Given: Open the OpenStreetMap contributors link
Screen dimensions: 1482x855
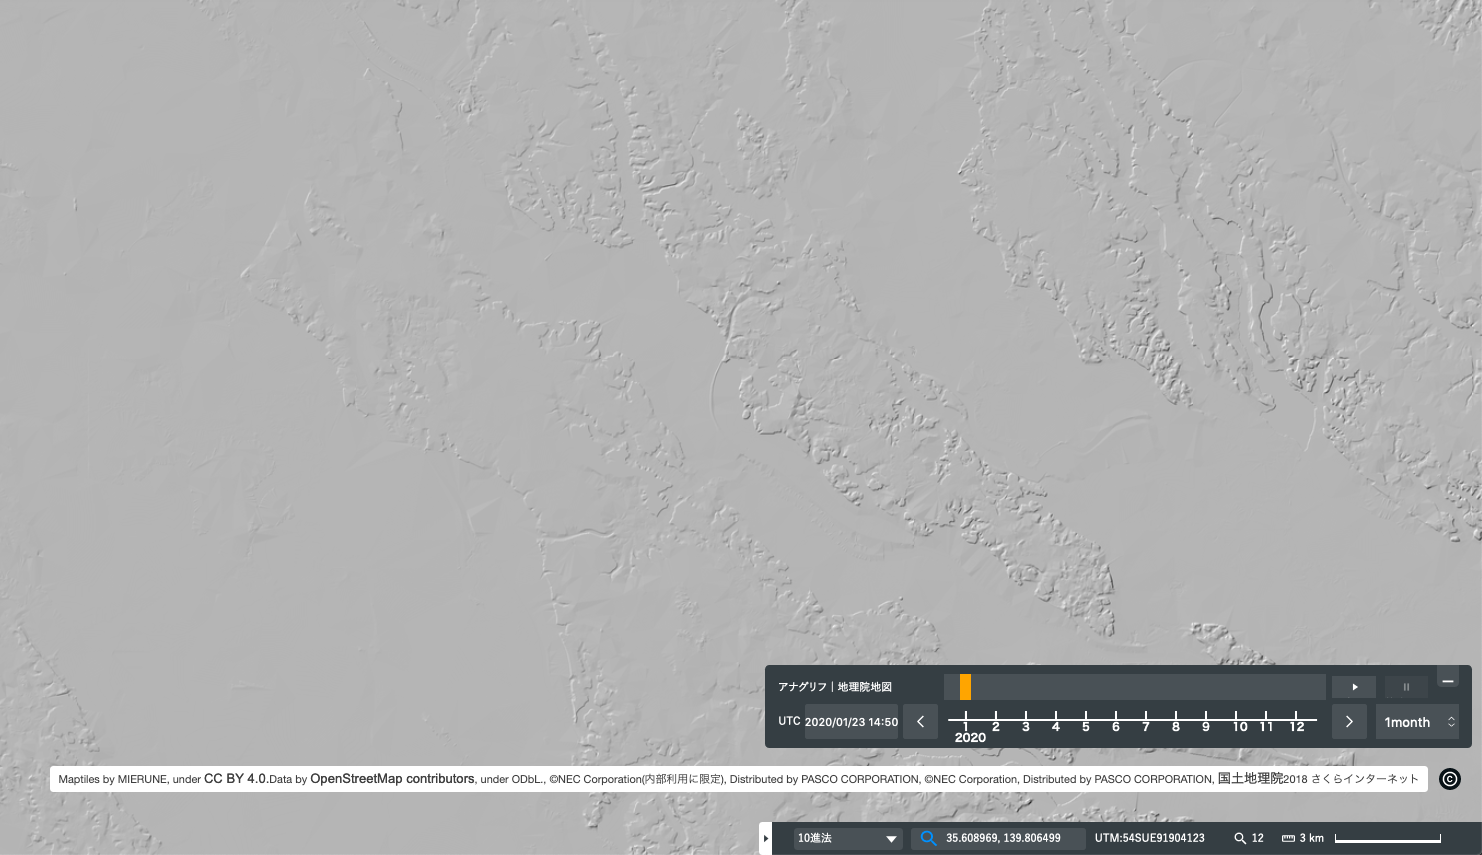Looking at the screenshot, I should (x=392, y=778).
